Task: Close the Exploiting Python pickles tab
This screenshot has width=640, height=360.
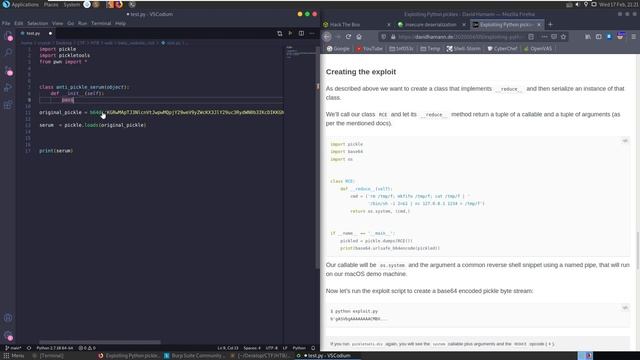Action: pyautogui.click(x=539, y=24)
